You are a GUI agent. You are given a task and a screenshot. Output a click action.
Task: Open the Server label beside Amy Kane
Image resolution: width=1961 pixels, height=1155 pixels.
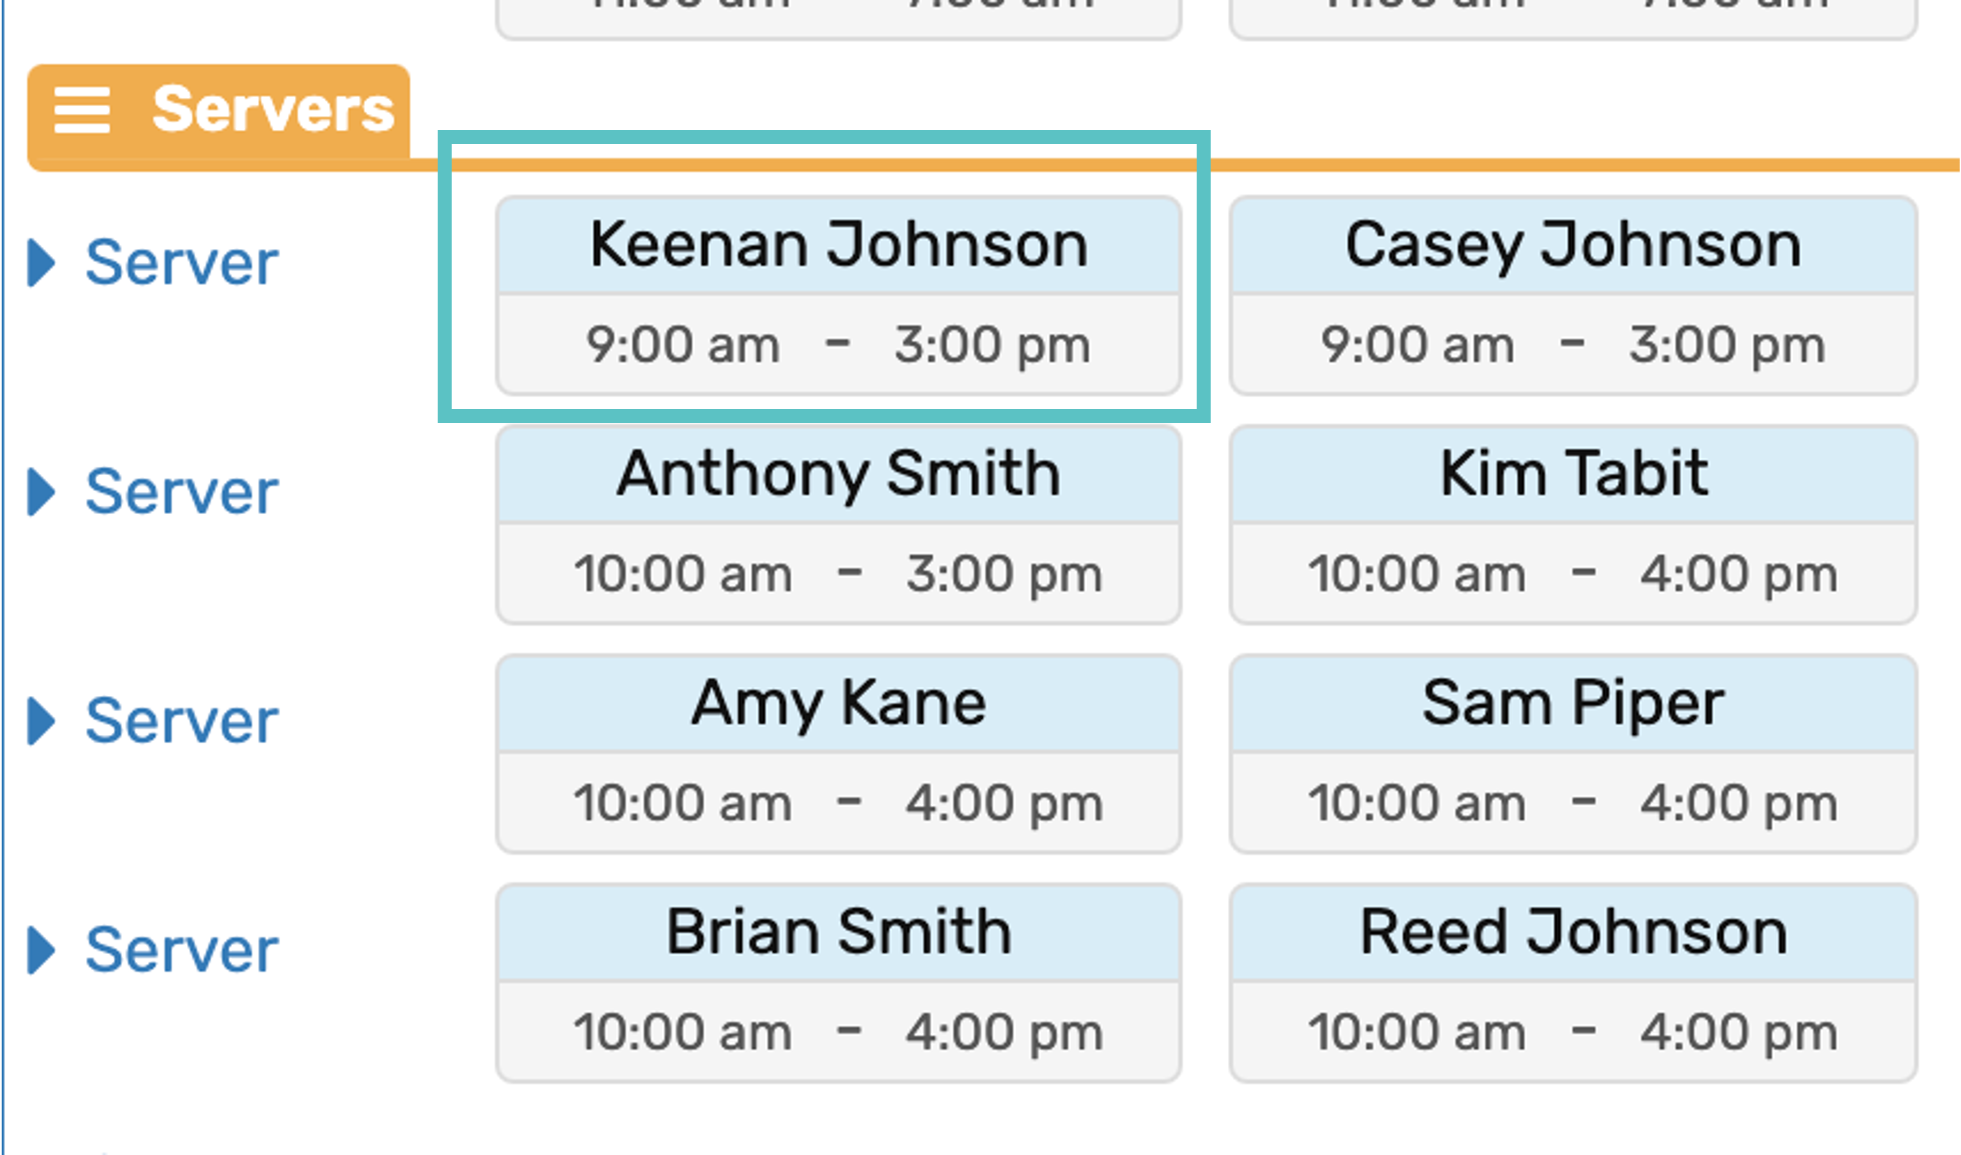(x=181, y=721)
